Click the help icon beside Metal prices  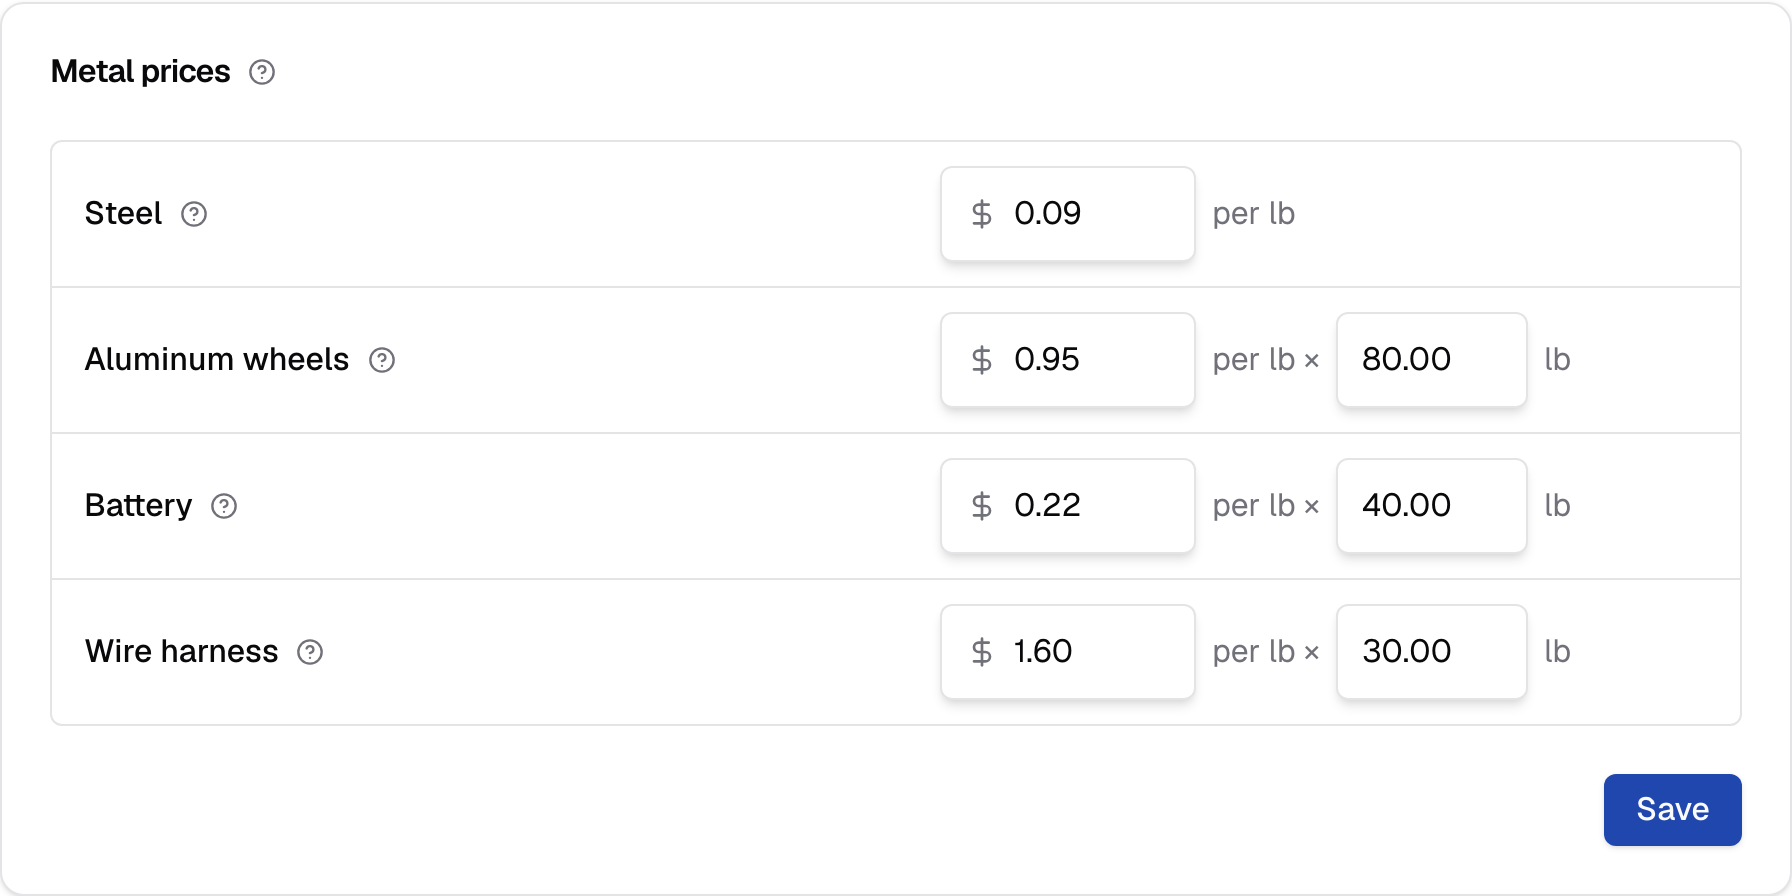point(262,72)
